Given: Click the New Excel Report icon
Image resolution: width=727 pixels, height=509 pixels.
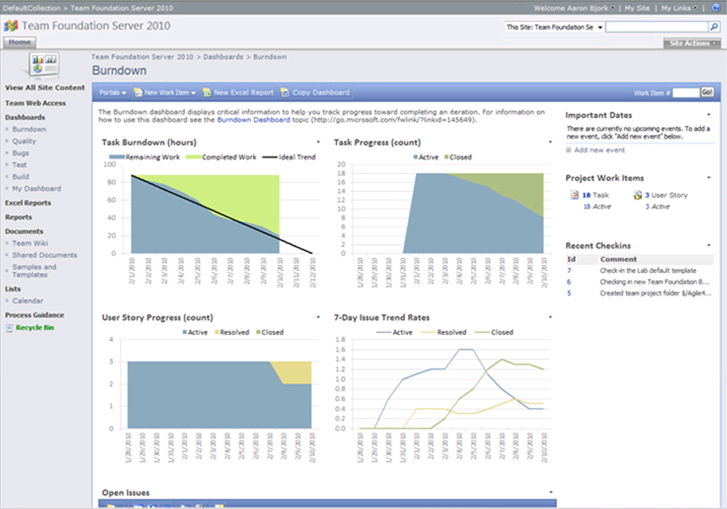Looking at the screenshot, I should pyautogui.click(x=207, y=93).
